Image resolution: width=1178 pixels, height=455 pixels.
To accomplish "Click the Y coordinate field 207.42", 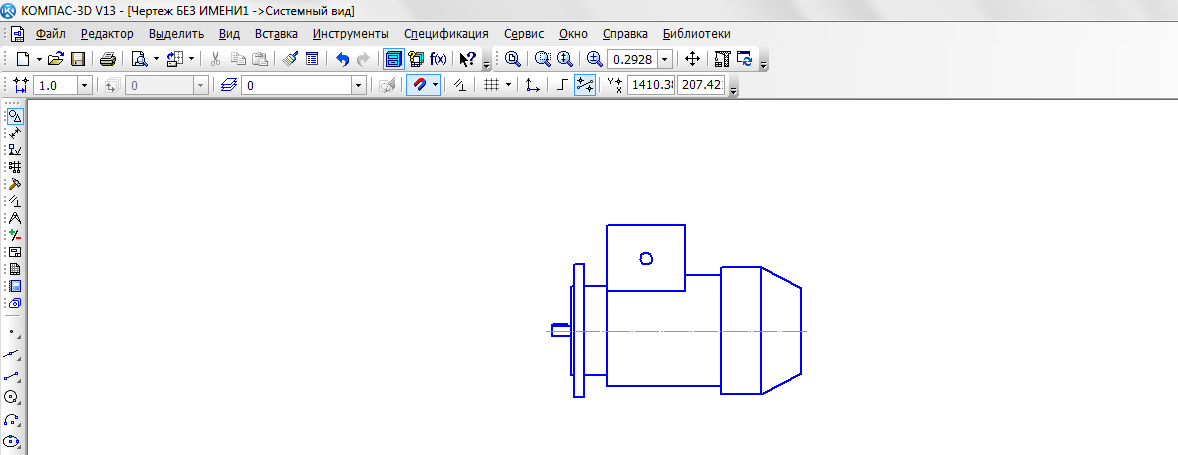I will click(702, 86).
